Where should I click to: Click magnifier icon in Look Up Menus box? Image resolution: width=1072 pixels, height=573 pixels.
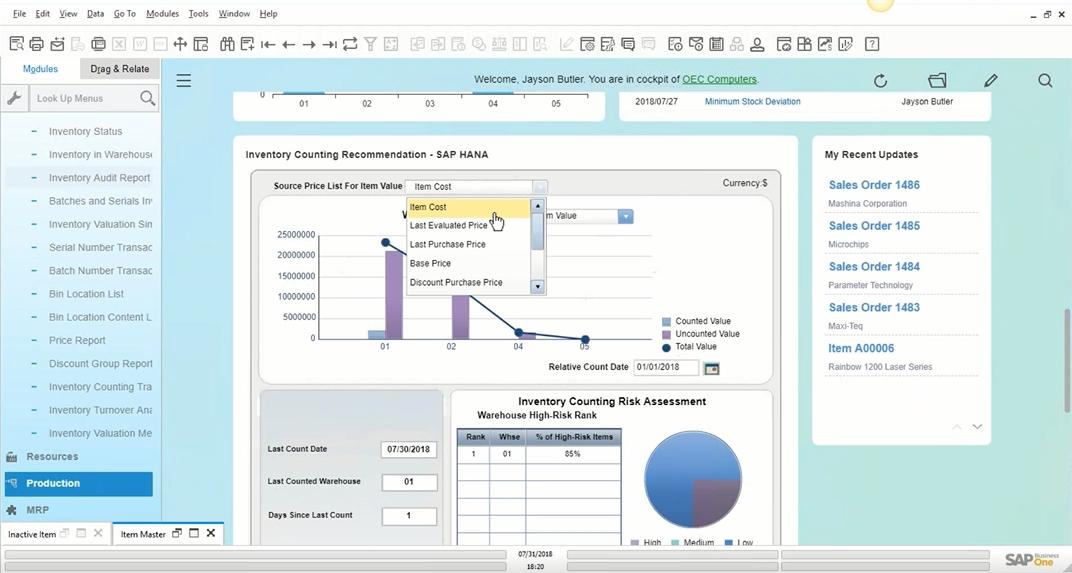pos(148,98)
